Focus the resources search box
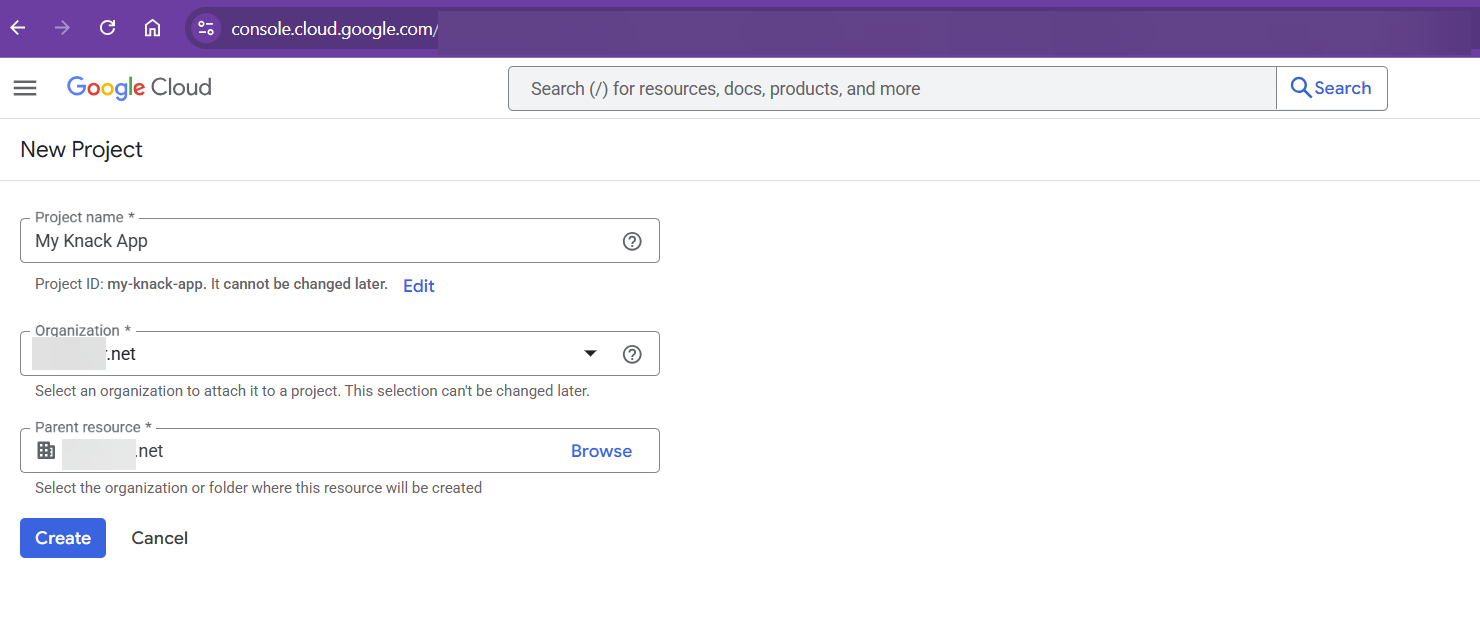 [892, 88]
